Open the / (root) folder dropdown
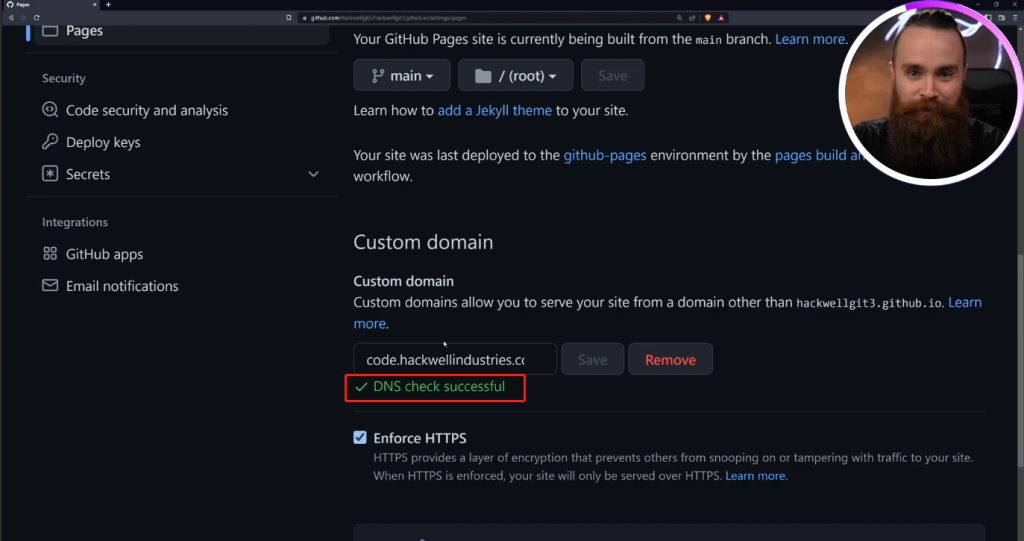 [515, 76]
